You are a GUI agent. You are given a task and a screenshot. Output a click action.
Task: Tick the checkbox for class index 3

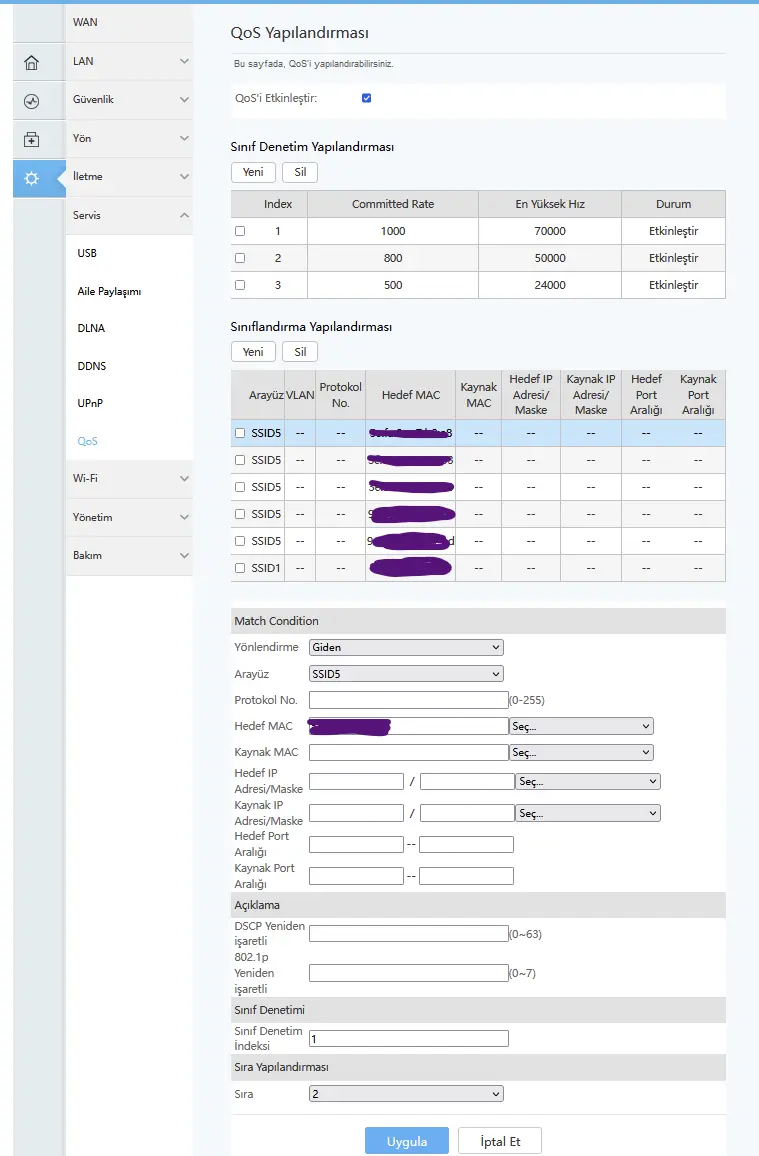tap(239, 285)
